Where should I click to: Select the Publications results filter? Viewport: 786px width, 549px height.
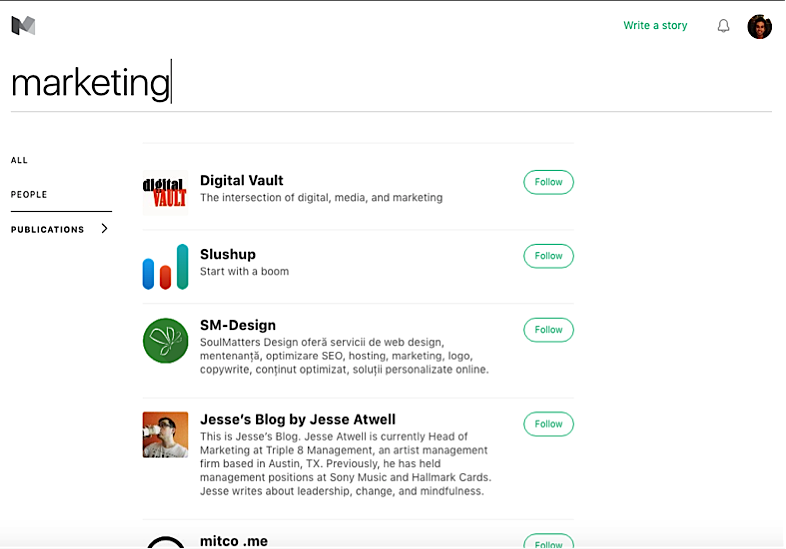47,230
